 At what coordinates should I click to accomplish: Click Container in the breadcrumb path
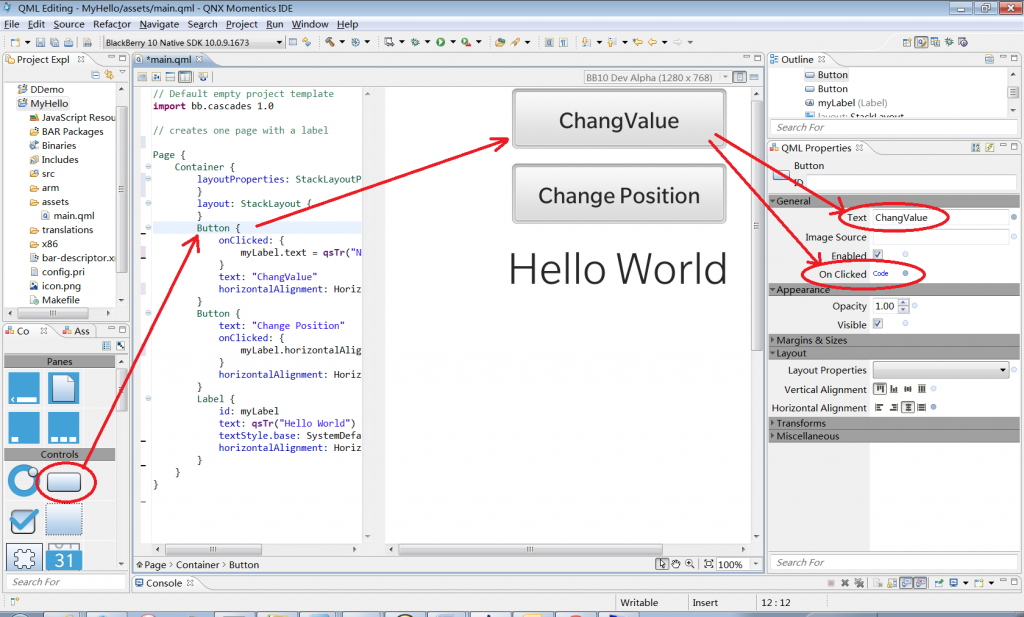click(x=197, y=565)
